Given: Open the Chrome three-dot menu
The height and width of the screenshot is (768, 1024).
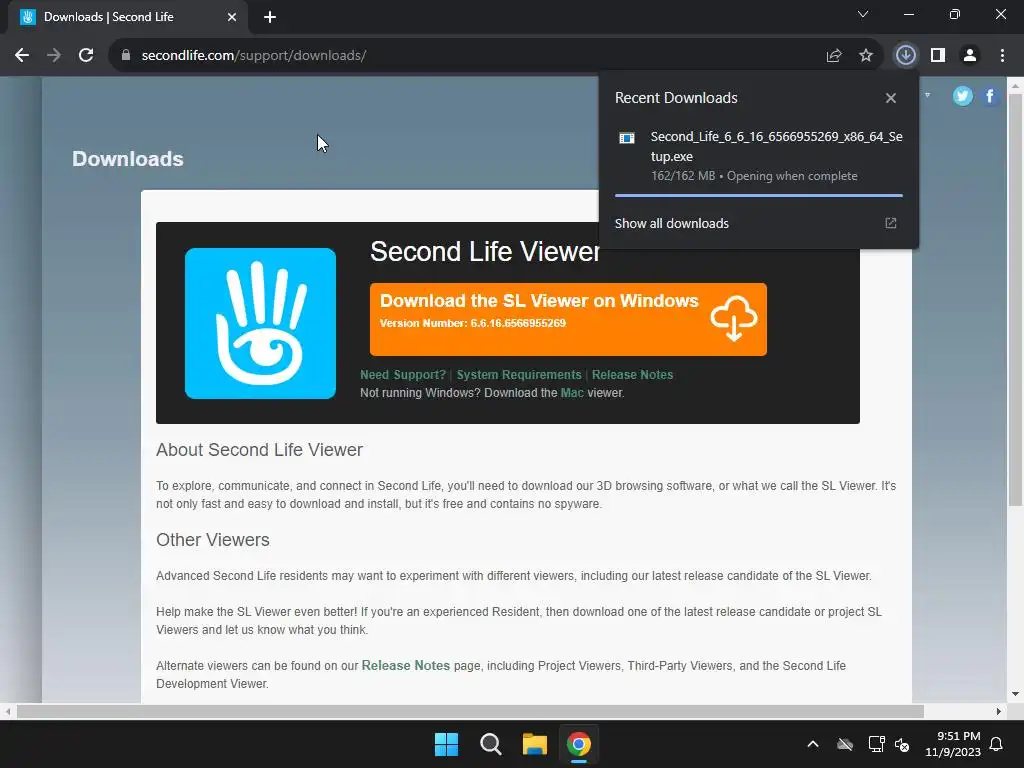Looking at the screenshot, I should [1002, 56].
